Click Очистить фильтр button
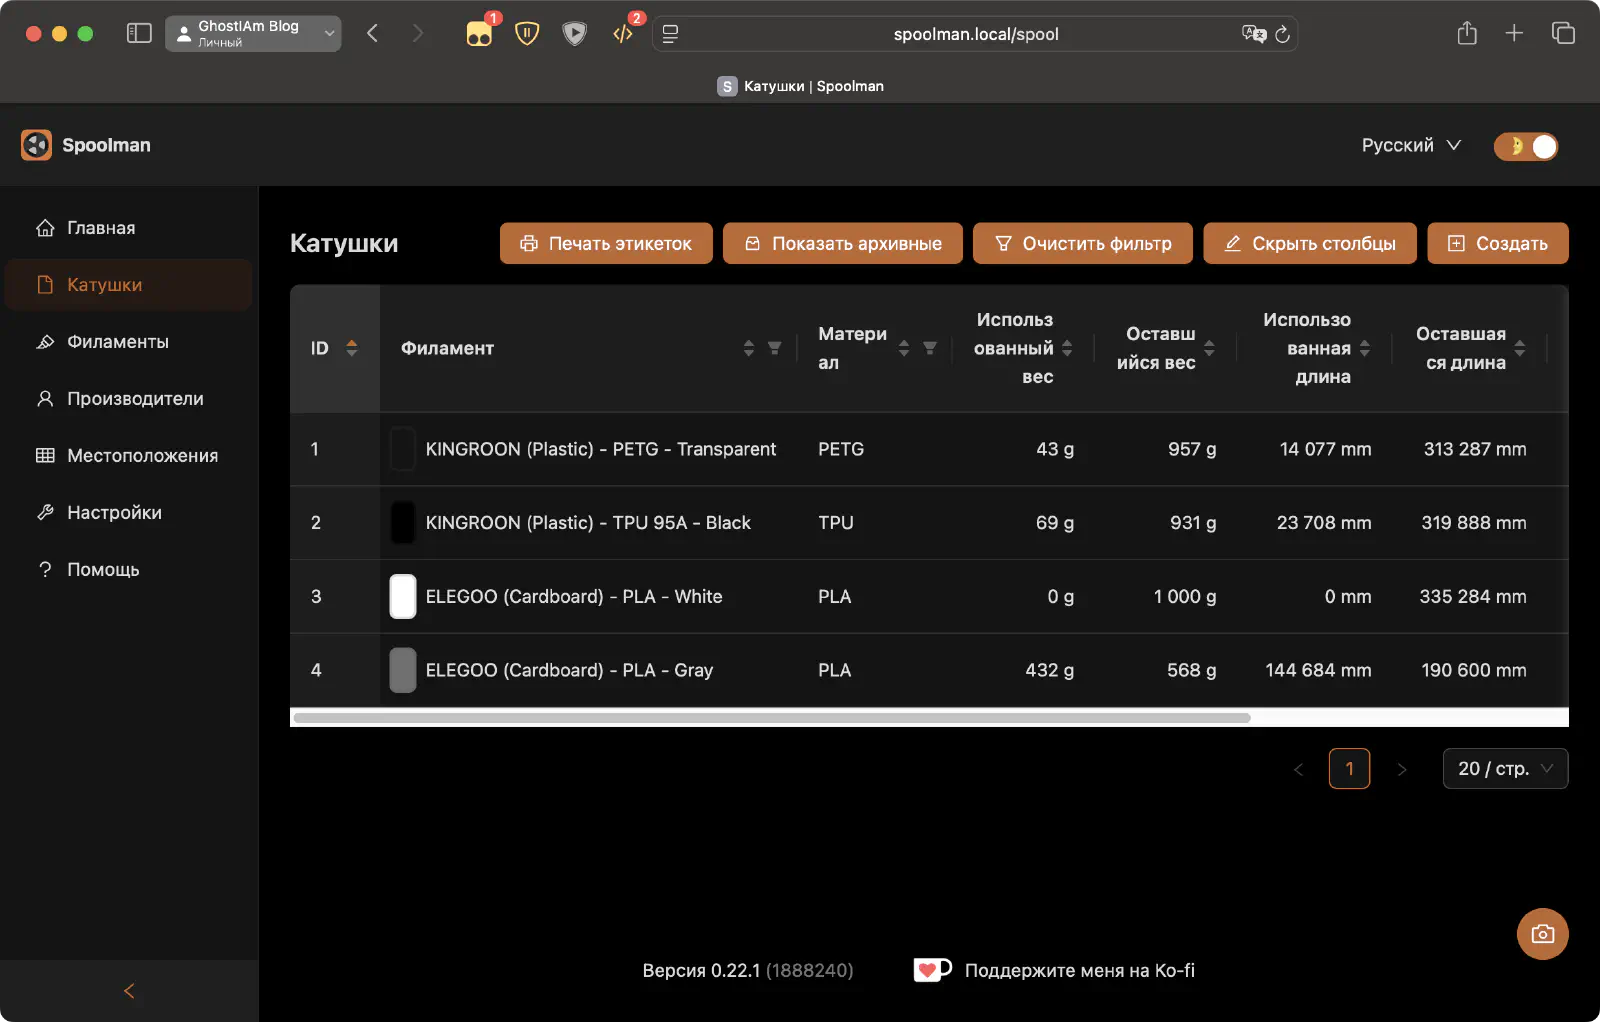 (x=1083, y=243)
